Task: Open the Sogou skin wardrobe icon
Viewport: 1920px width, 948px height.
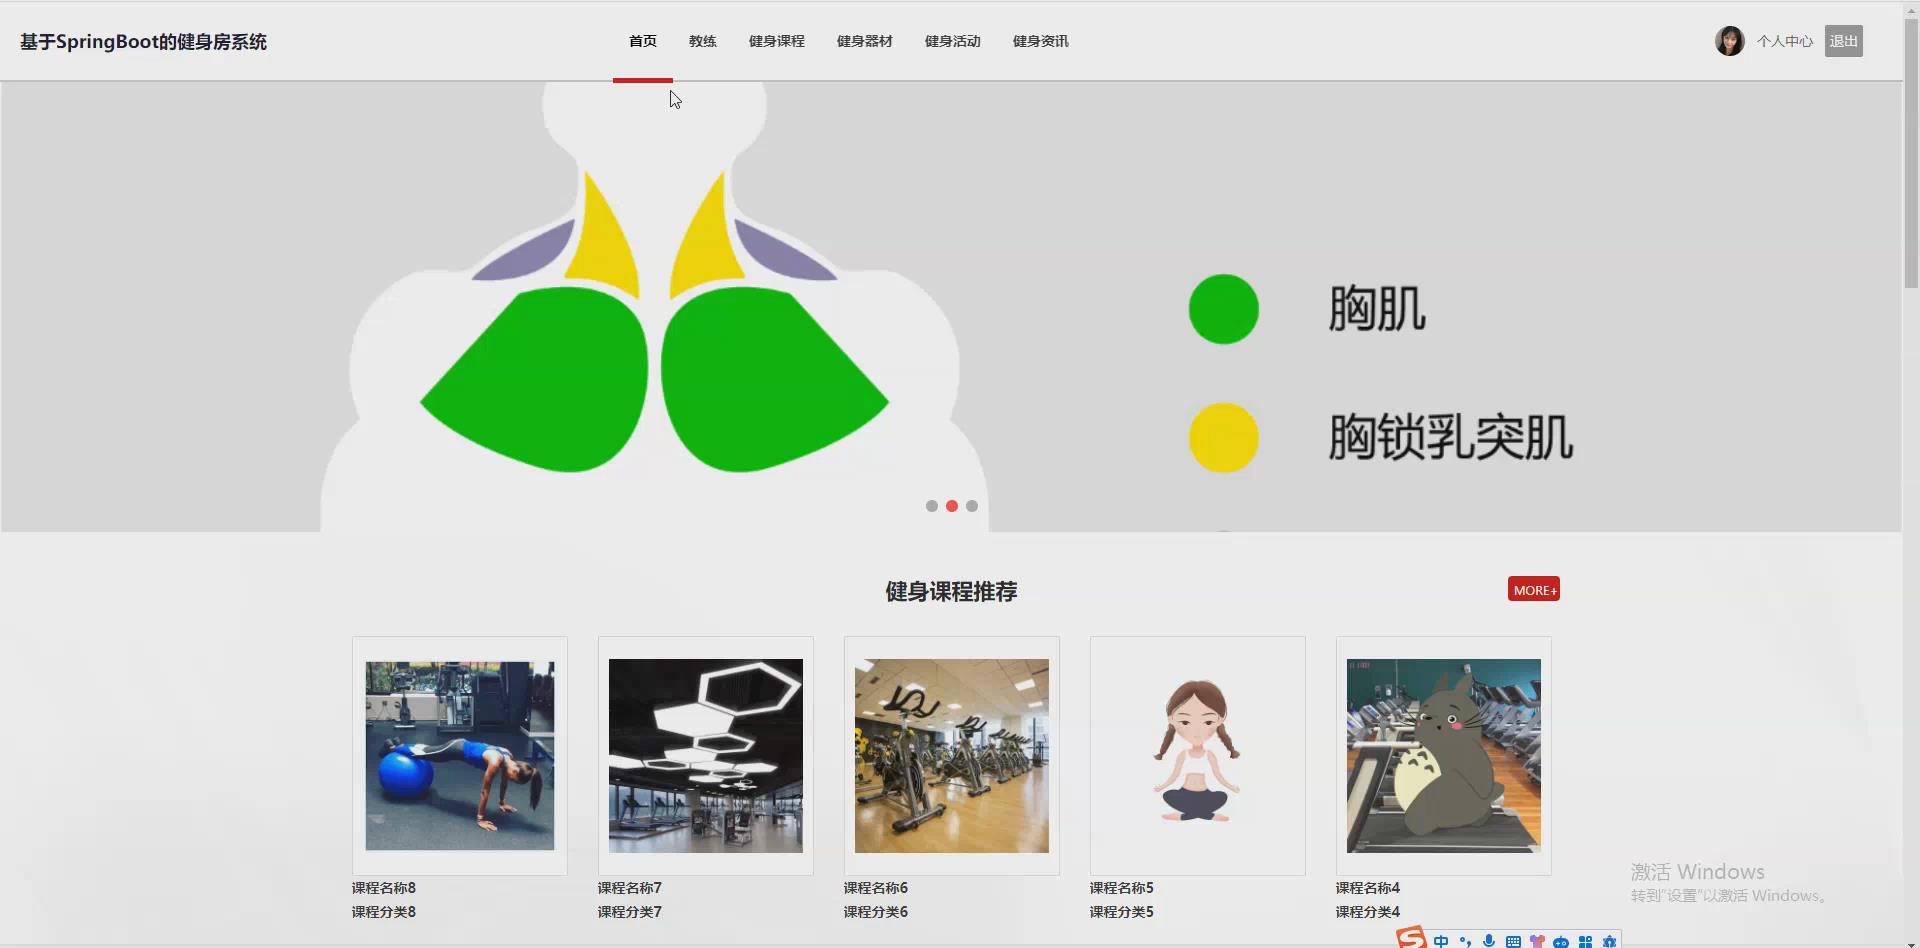Action: pyautogui.click(x=1537, y=941)
